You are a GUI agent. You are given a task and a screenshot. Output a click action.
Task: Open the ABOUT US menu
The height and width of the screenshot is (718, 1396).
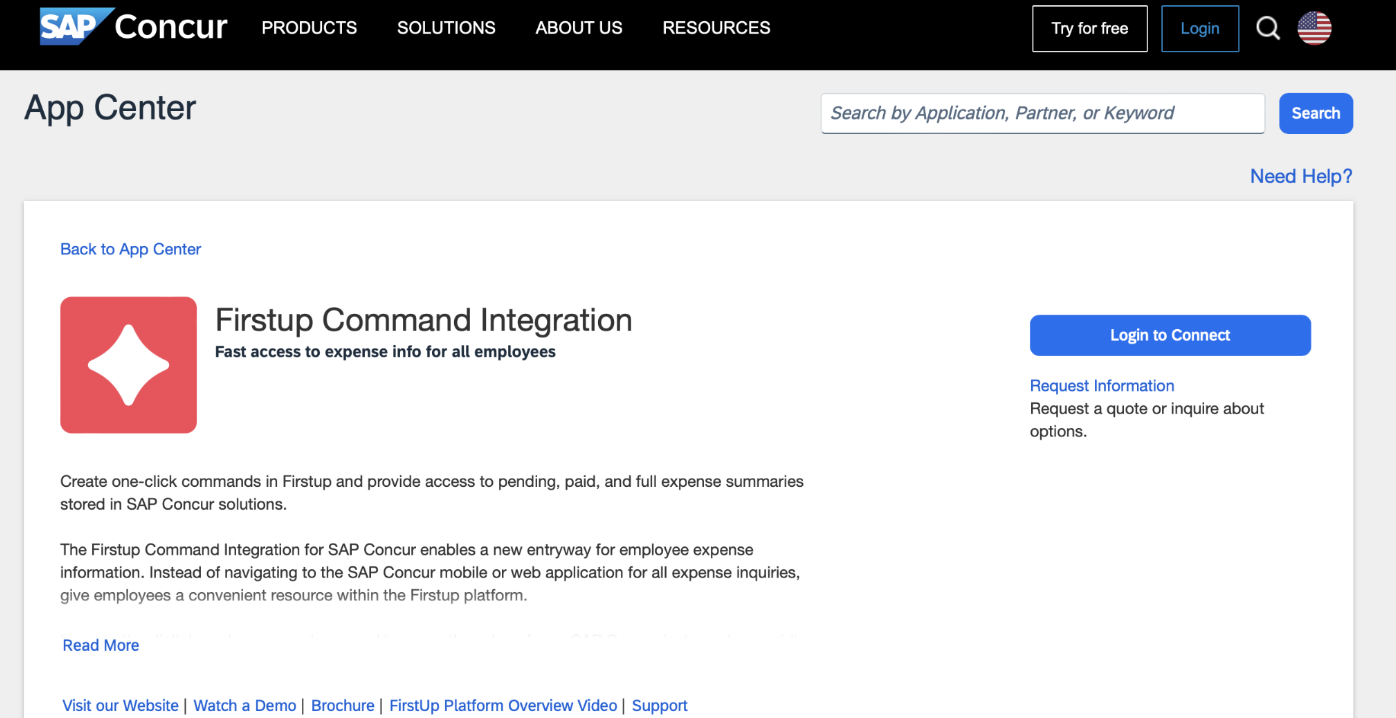point(579,28)
